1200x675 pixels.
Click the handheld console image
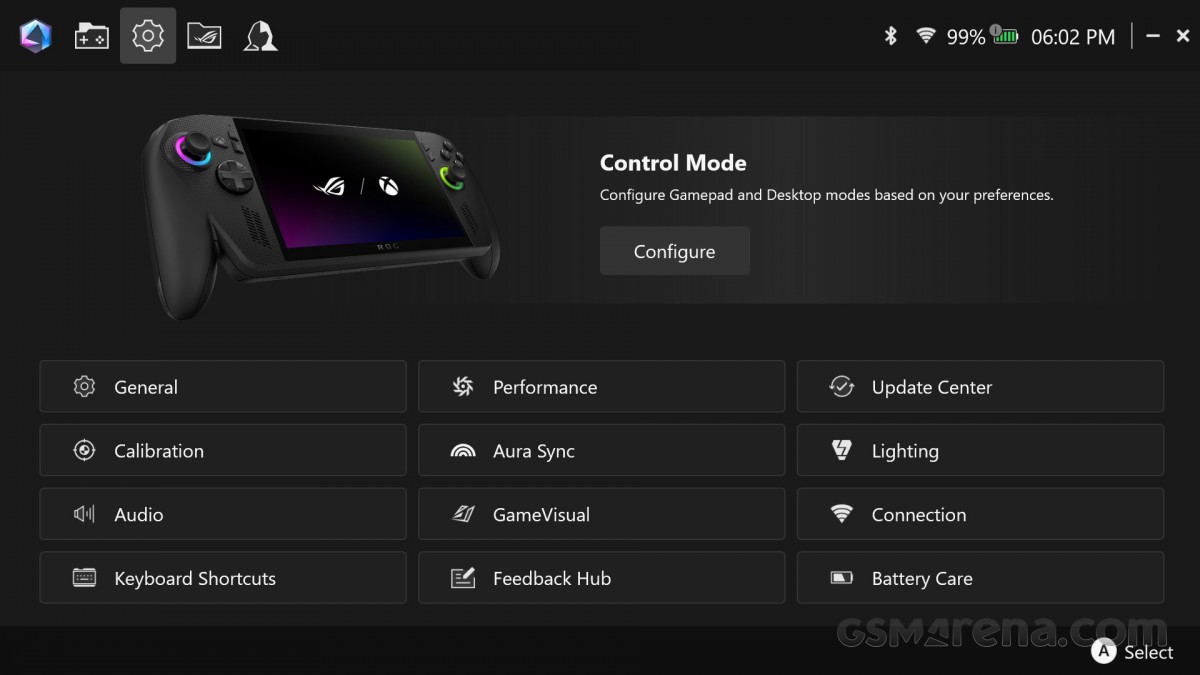(320, 217)
